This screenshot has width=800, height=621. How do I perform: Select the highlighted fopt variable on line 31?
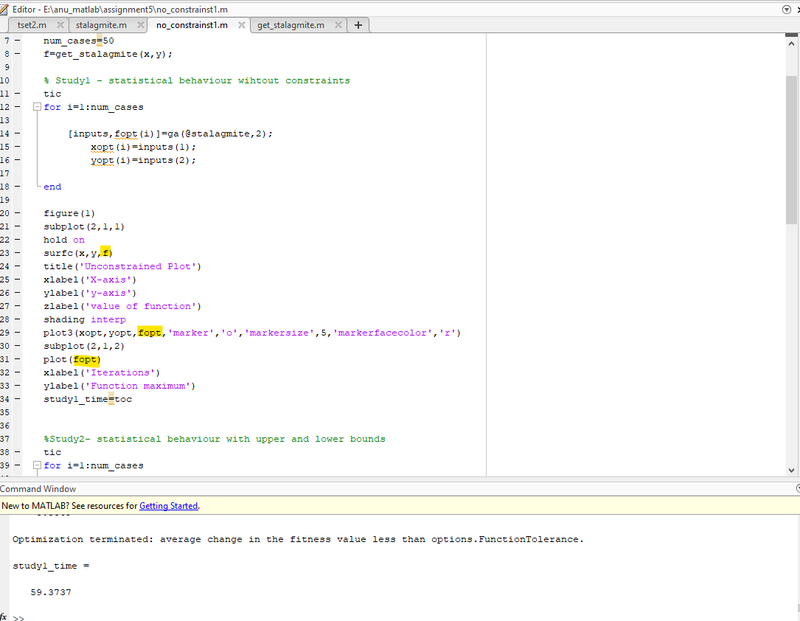pos(85,359)
